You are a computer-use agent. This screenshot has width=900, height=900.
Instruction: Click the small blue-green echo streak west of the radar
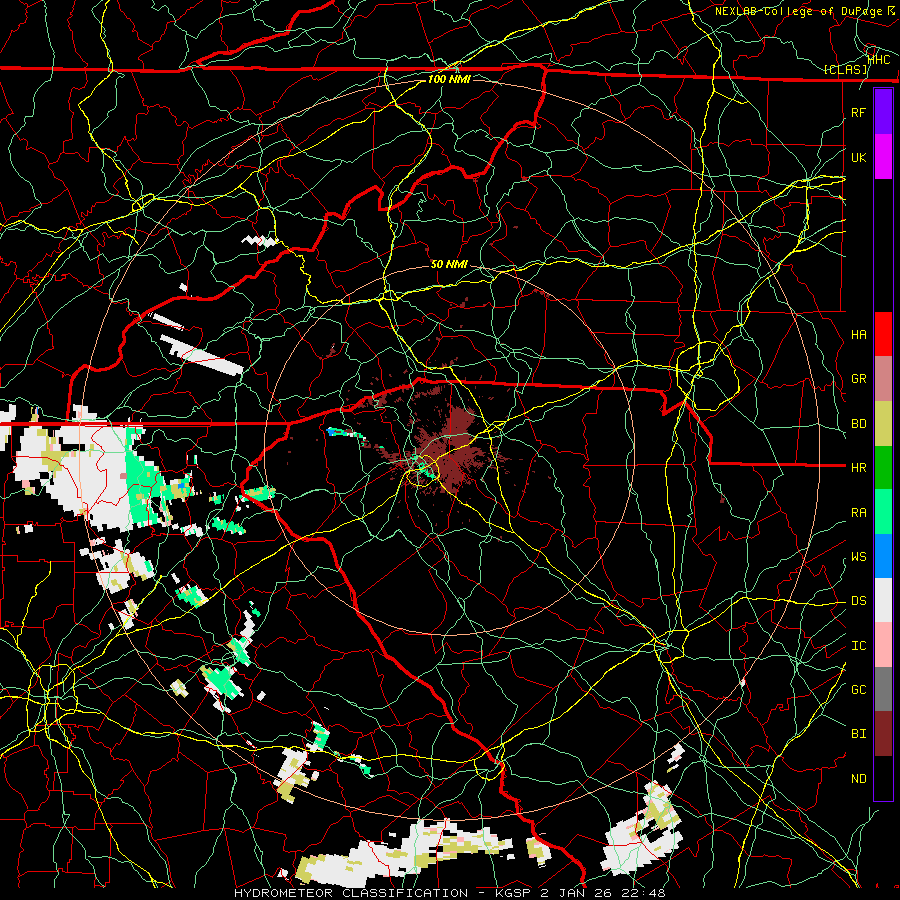[x=346, y=434]
